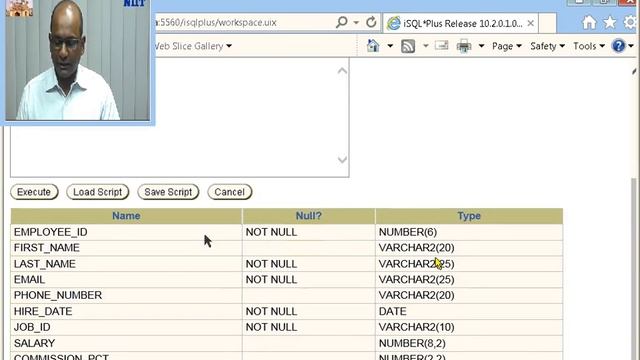
Task: Expand the feeds dropdown arrow
Action: click(x=425, y=46)
